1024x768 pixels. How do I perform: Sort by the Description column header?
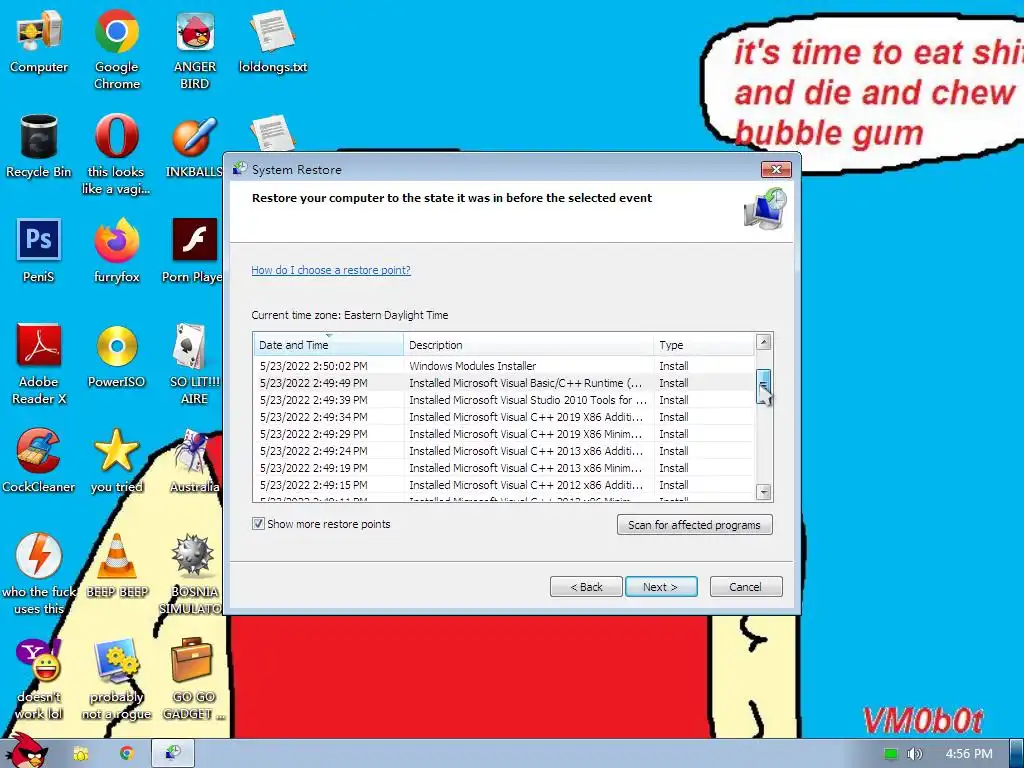[x=528, y=345]
